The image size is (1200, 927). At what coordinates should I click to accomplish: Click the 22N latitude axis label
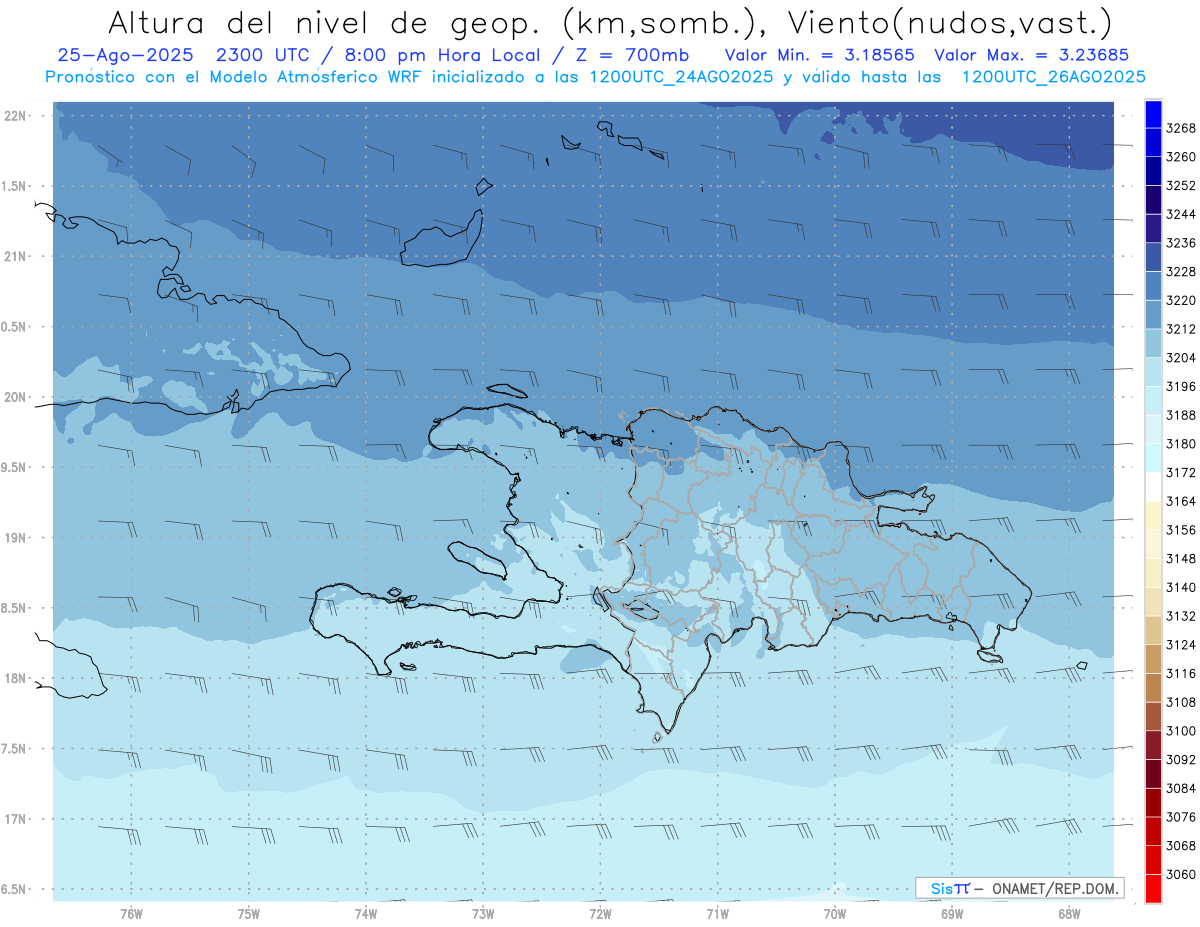coord(15,115)
